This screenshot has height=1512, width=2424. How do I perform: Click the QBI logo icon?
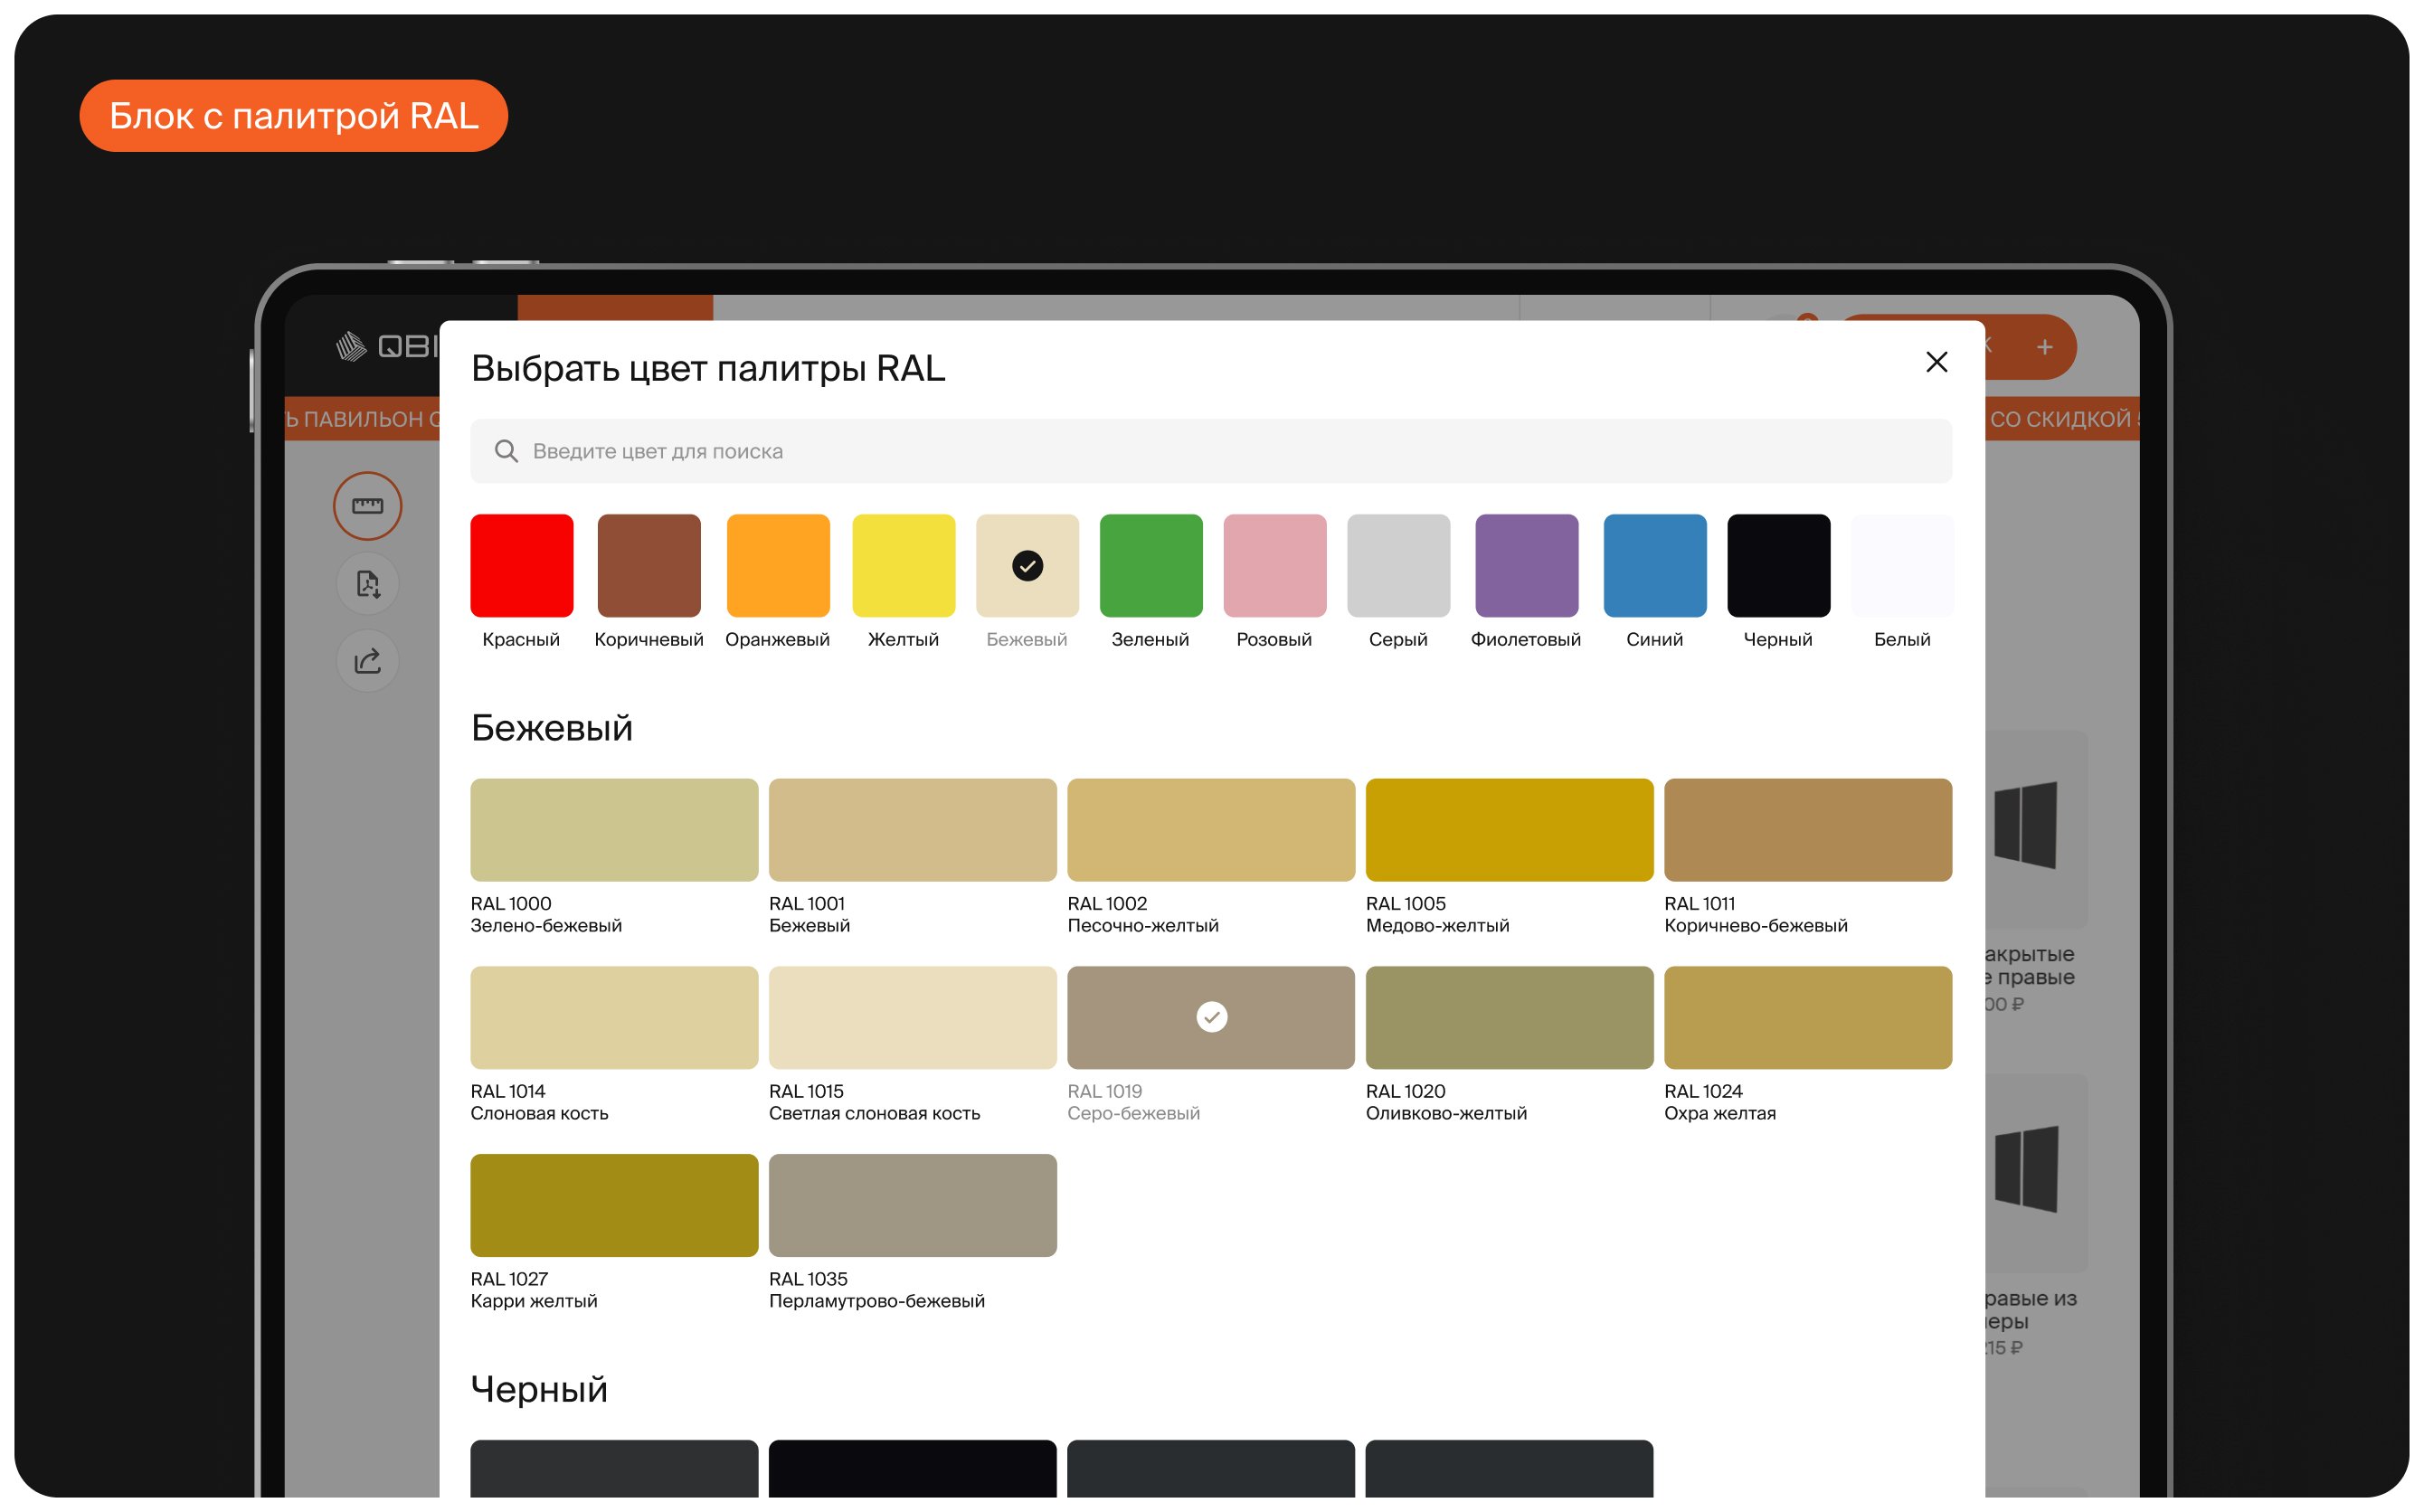click(x=351, y=346)
